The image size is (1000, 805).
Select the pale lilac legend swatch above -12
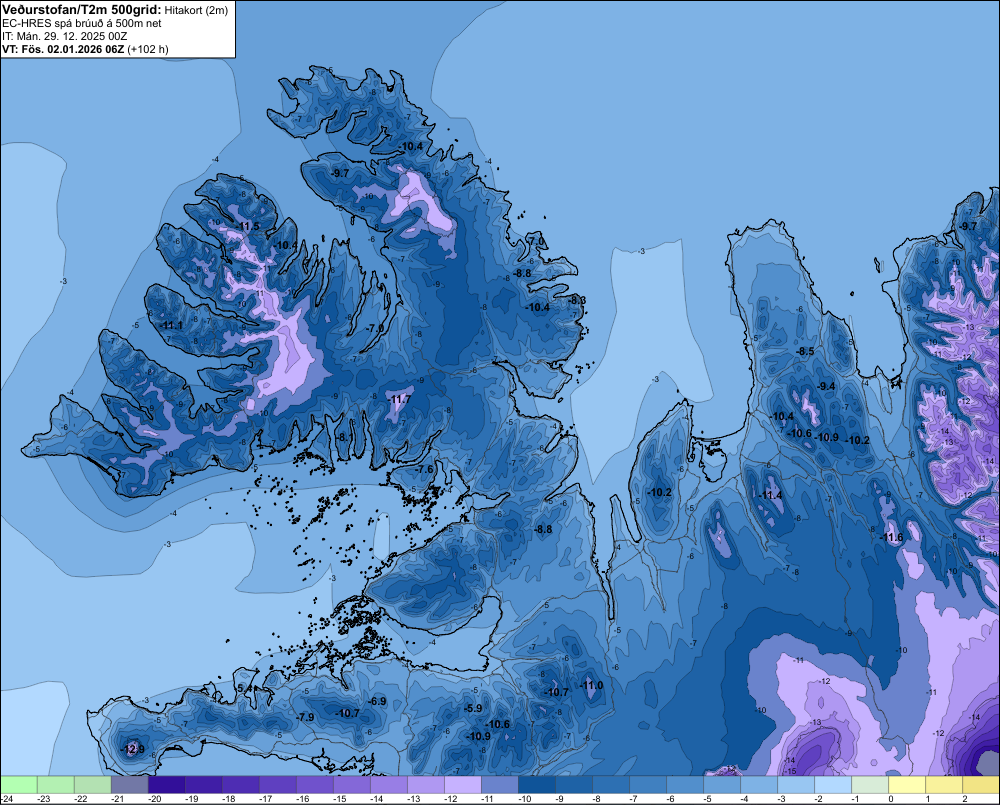(462, 784)
